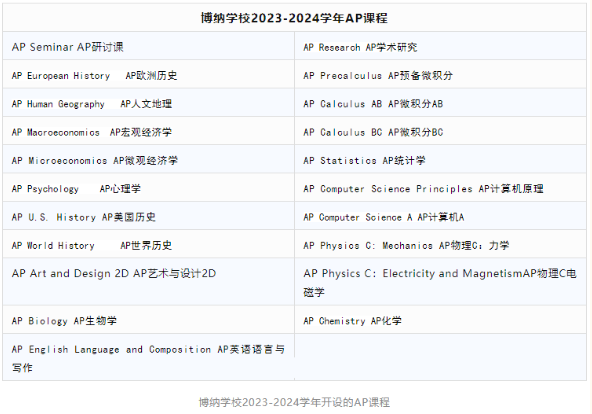Select AP Statistics AP统计学
592x414 pixels.
pyautogui.click(x=441, y=159)
